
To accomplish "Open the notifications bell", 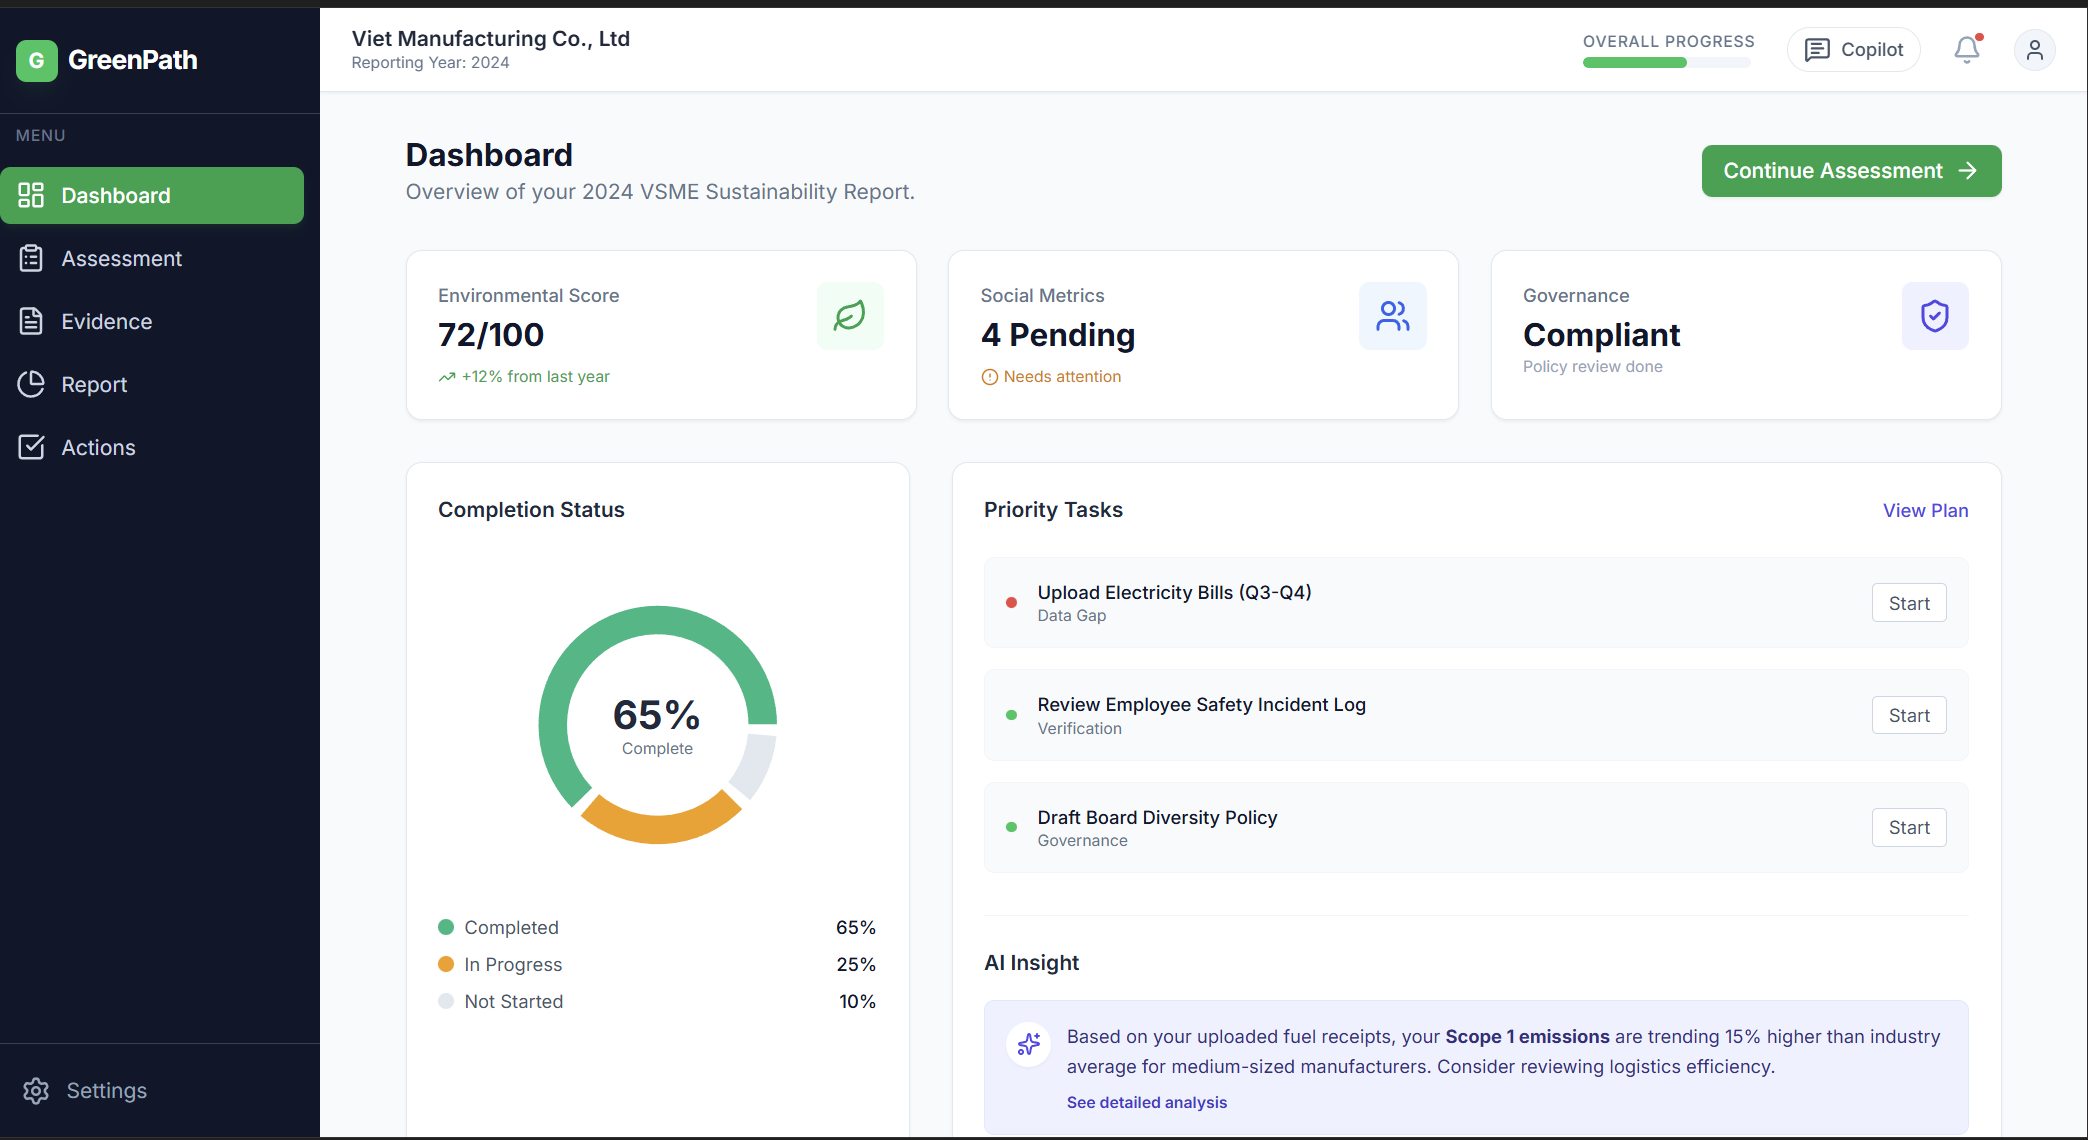I will [x=1966, y=50].
